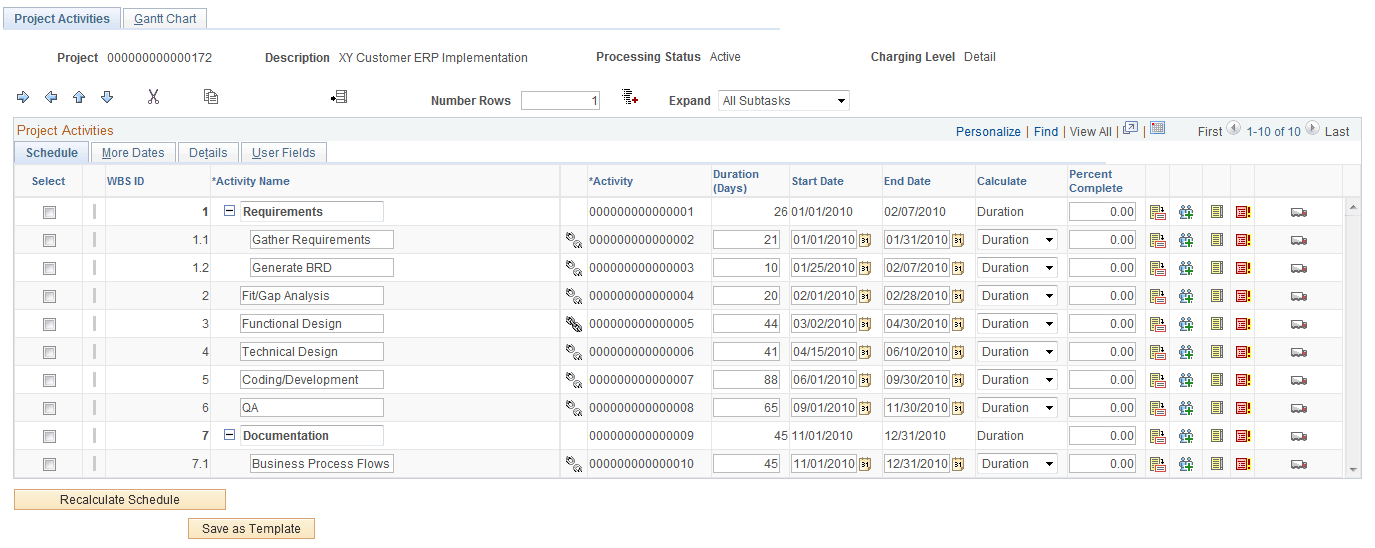The image size is (1375, 548).
Task: Click the grid scrollbar up arrow
Action: coord(1354,207)
